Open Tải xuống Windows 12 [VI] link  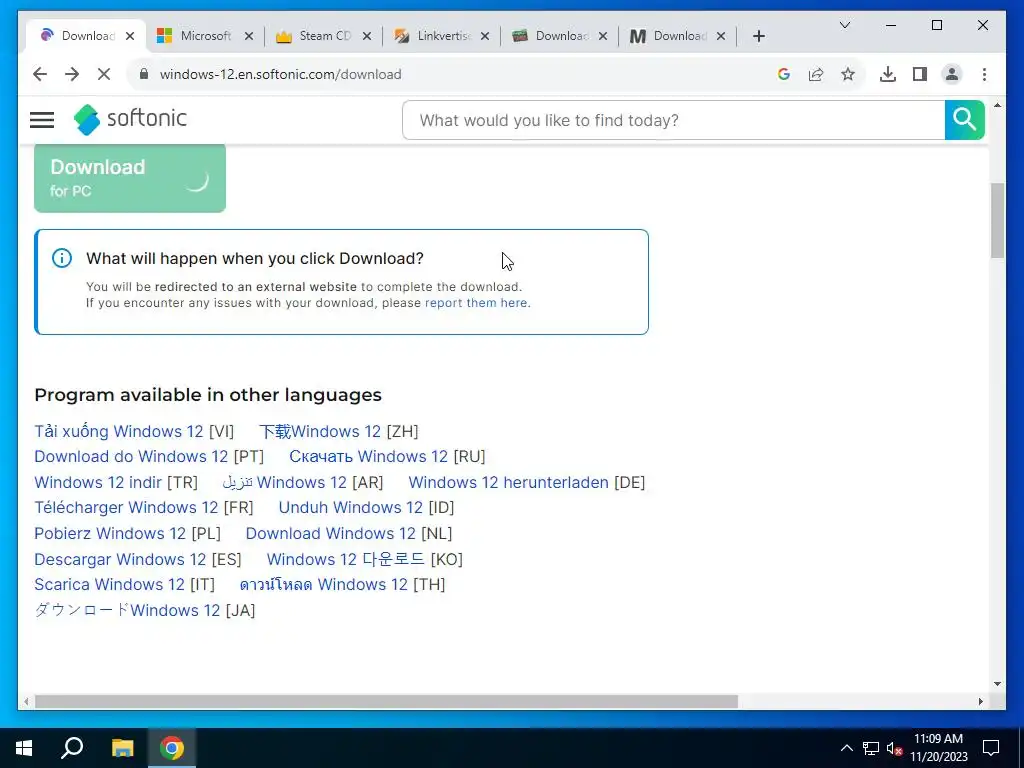tap(119, 432)
